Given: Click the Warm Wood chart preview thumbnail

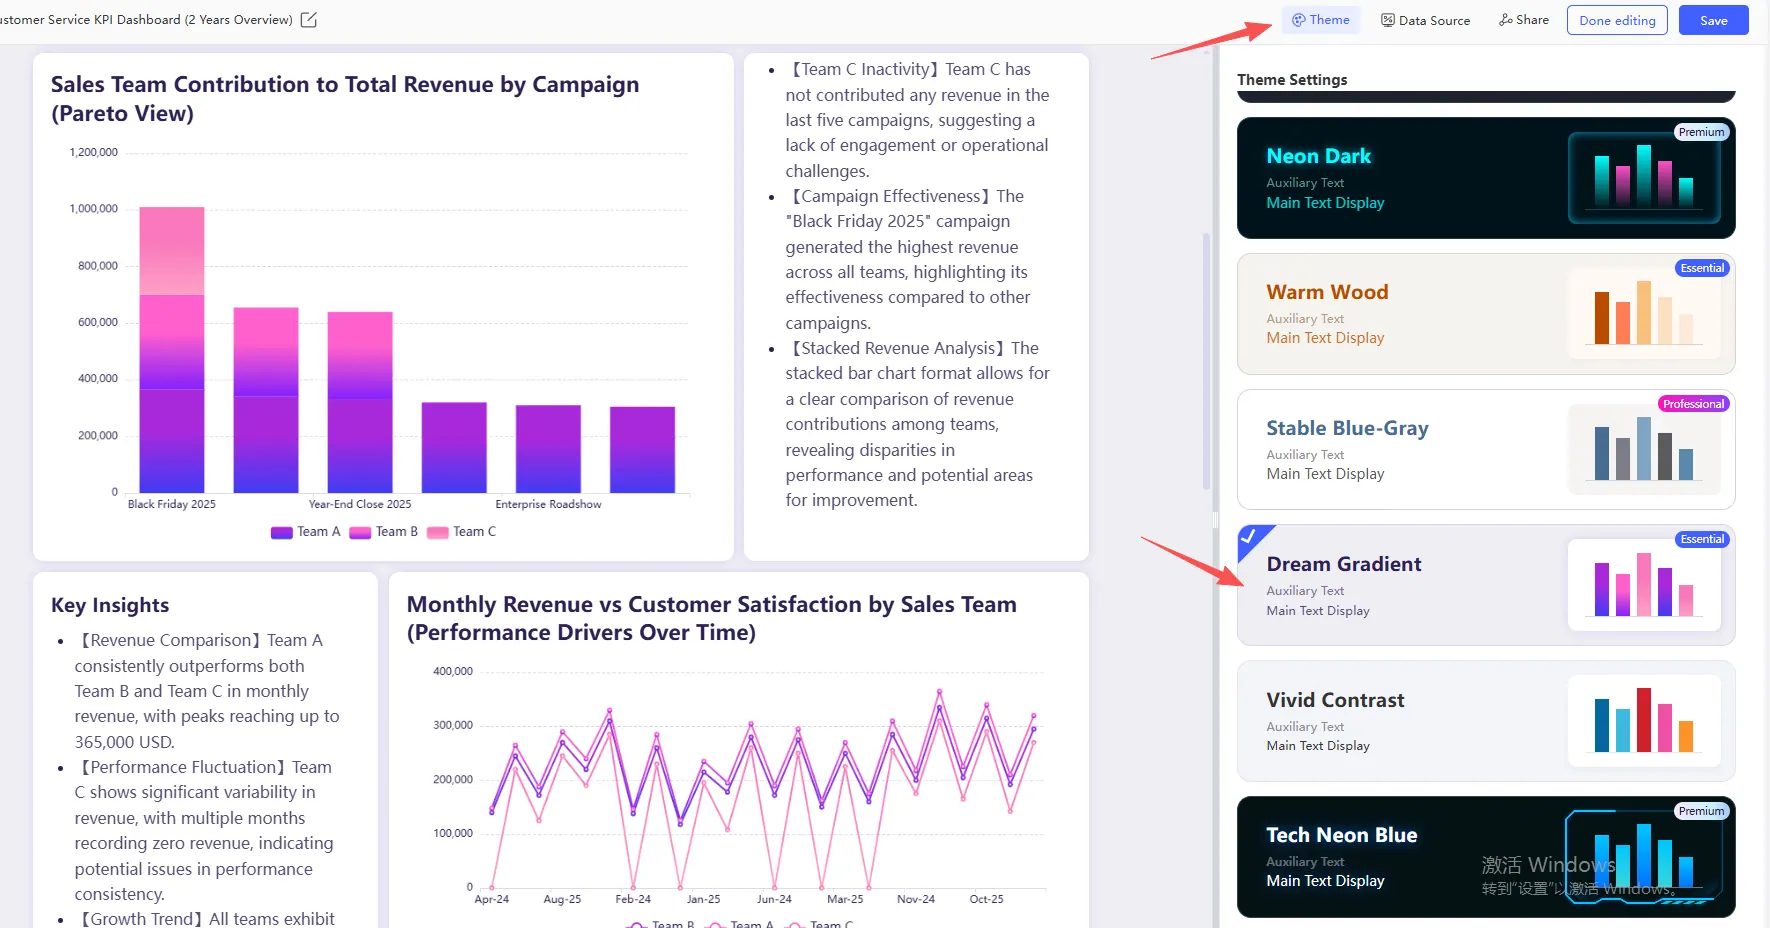Looking at the screenshot, I should point(1643,314).
